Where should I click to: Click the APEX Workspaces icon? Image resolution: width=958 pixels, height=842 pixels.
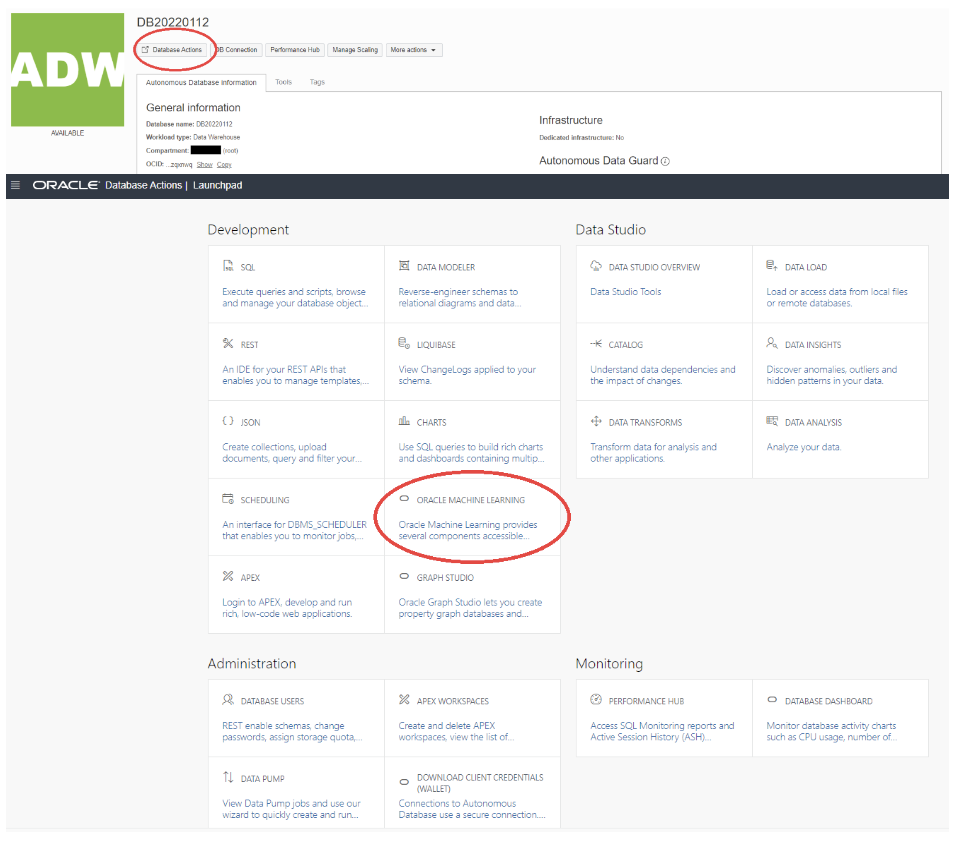point(404,700)
